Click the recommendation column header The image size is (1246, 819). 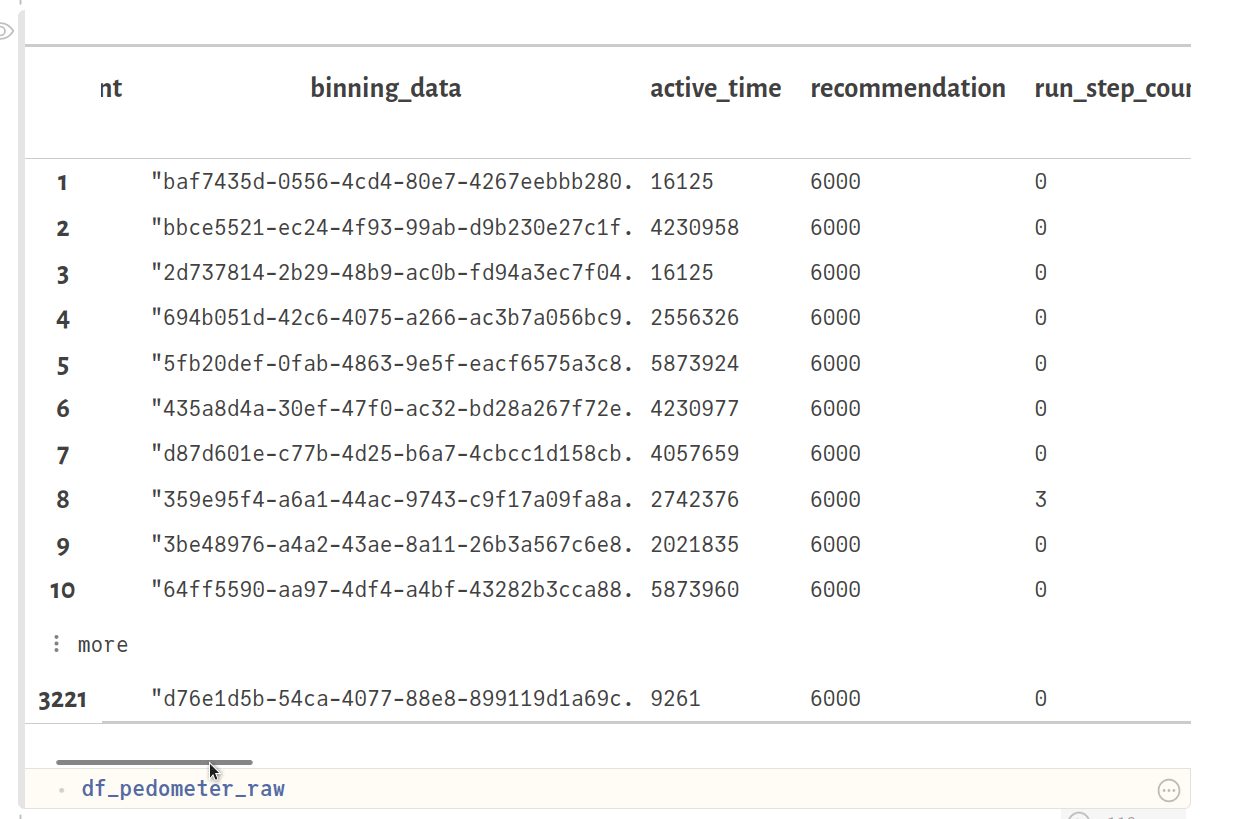907,88
